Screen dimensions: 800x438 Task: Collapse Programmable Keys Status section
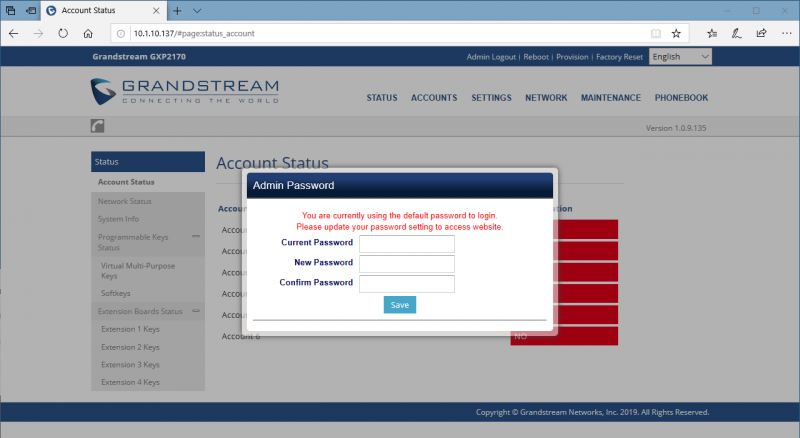196,236
